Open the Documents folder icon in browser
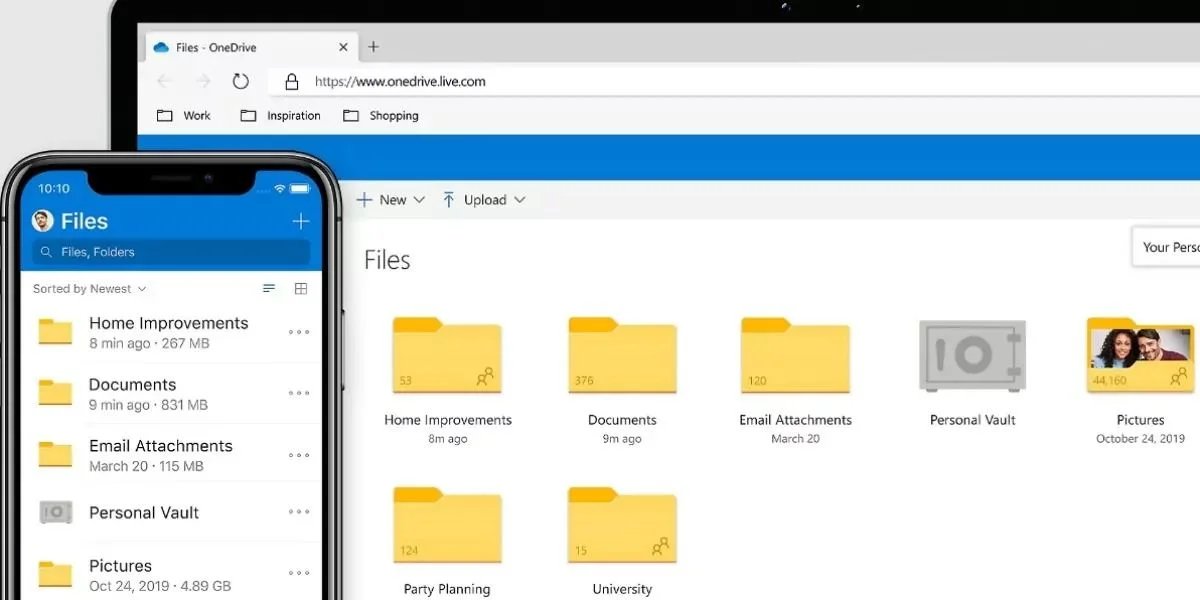Image resolution: width=1200 pixels, height=600 pixels. pos(622,355)
